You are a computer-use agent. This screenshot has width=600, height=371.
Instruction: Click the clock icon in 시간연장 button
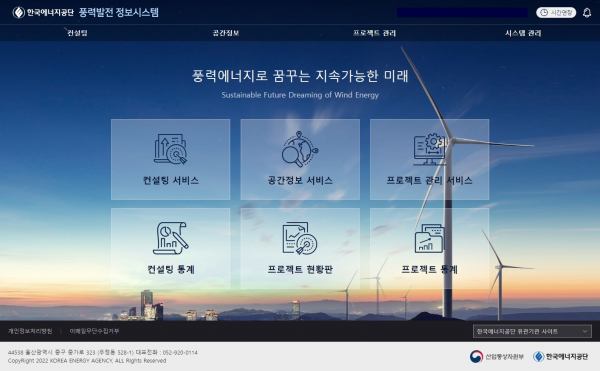pyautogui.click(x=544, y=13)
